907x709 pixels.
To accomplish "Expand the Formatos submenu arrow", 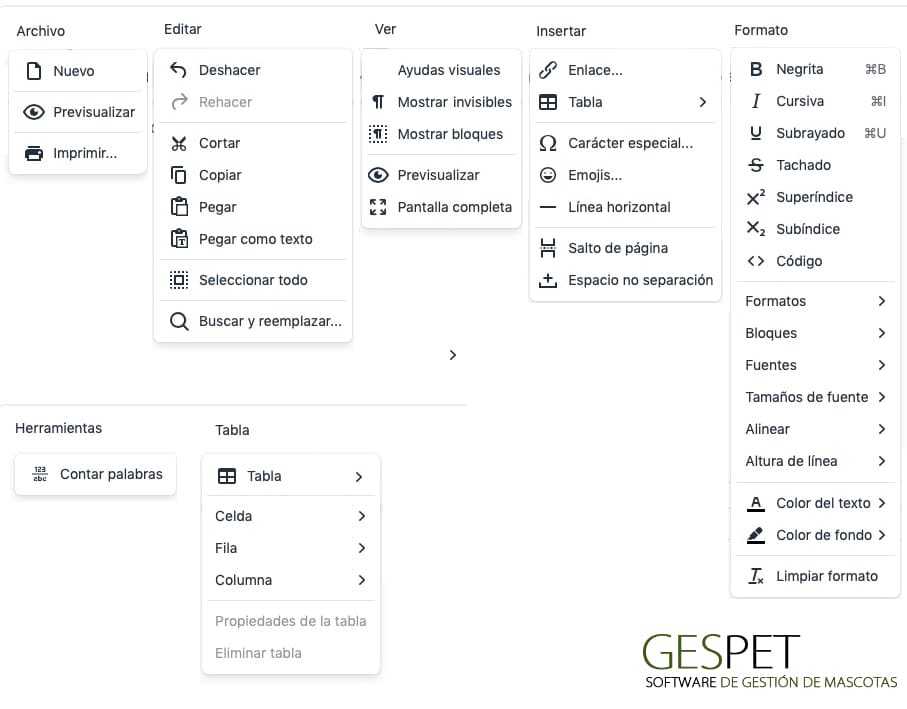I will [882, 301].
